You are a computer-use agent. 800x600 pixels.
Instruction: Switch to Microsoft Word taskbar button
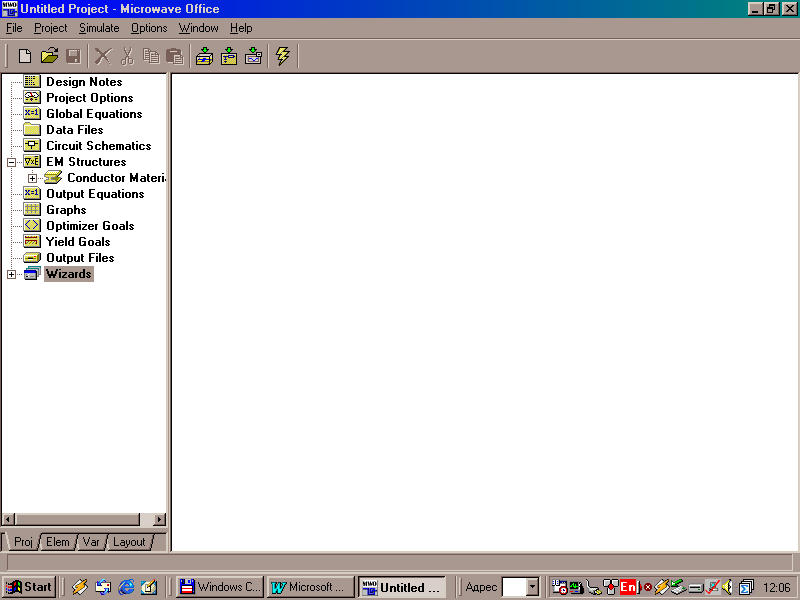coord(310,587)
